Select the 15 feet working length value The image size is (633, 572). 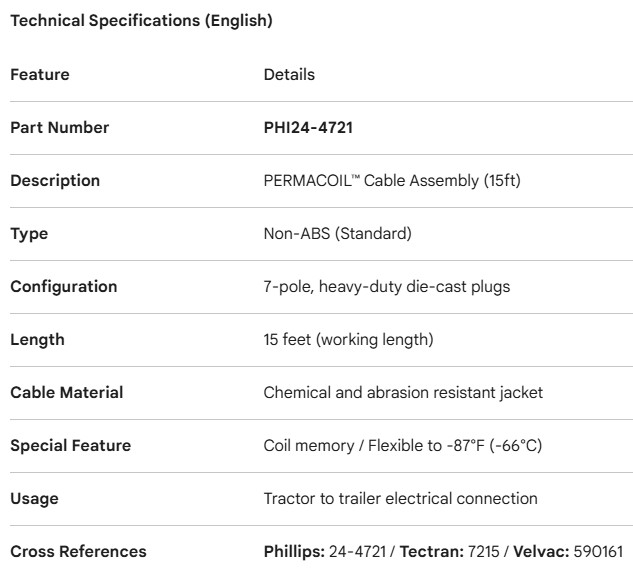(x=348, y=340)
